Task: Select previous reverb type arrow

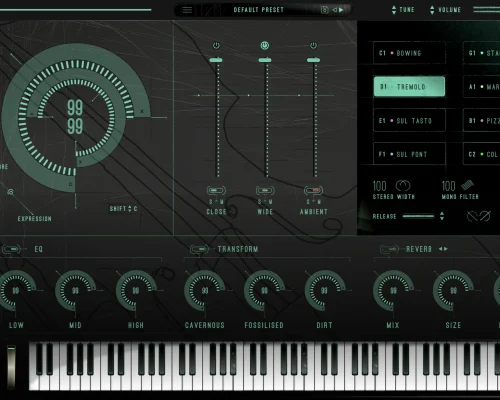Action: point(440,249)
